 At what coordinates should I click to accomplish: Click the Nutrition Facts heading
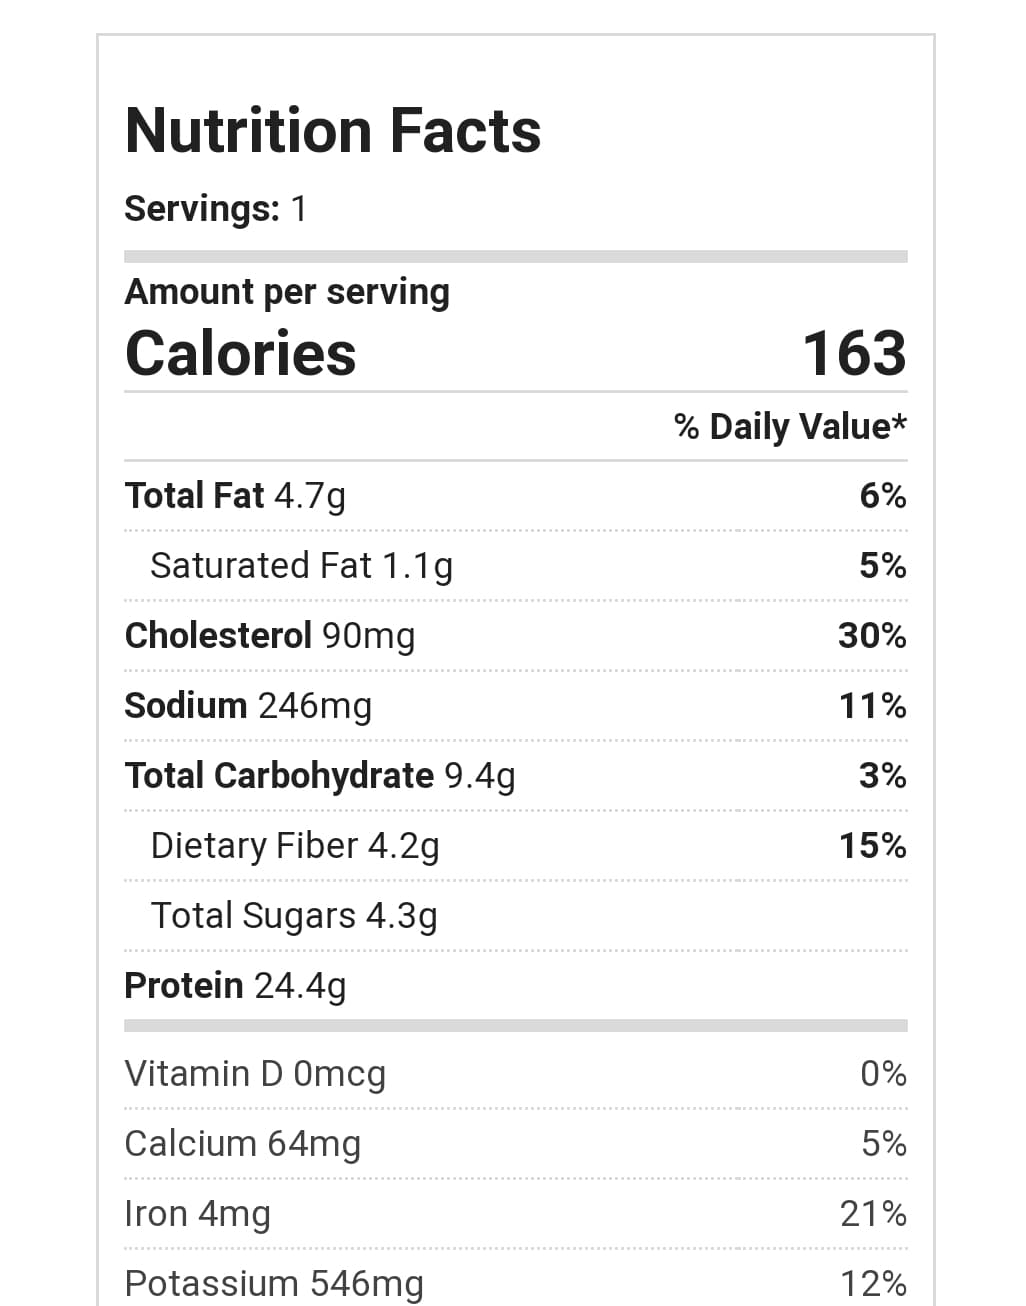[332, 131]
